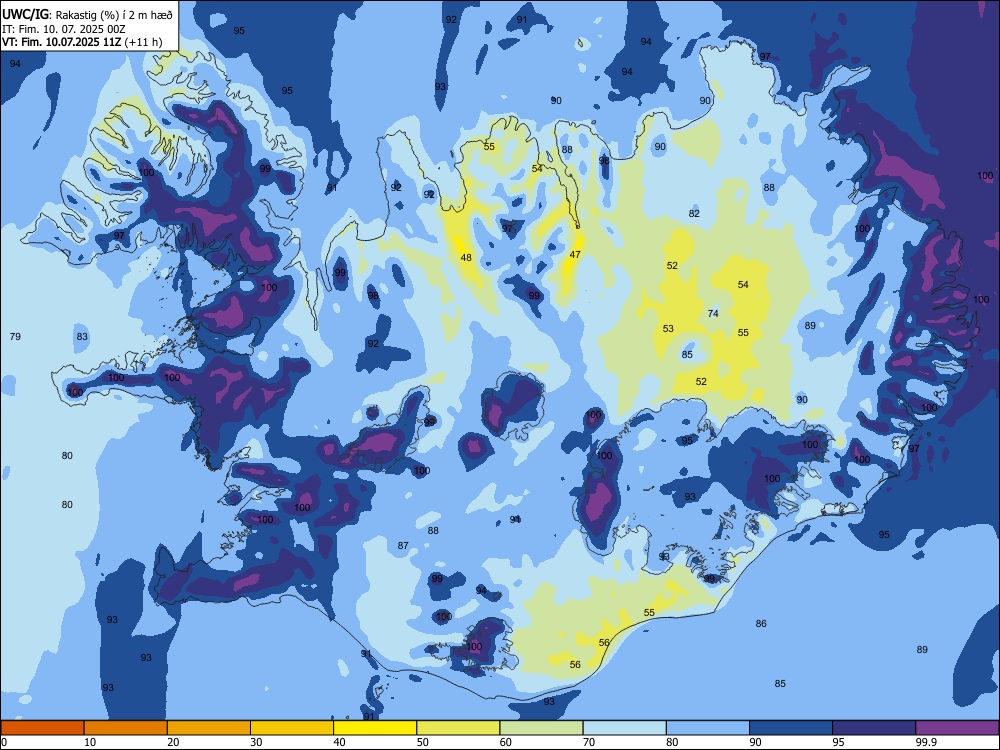Image resolution: width=1000 pixels, height=750 pixels.
Task: Select the 53 value in the yellow zone
Action: [x=668, y=328]
